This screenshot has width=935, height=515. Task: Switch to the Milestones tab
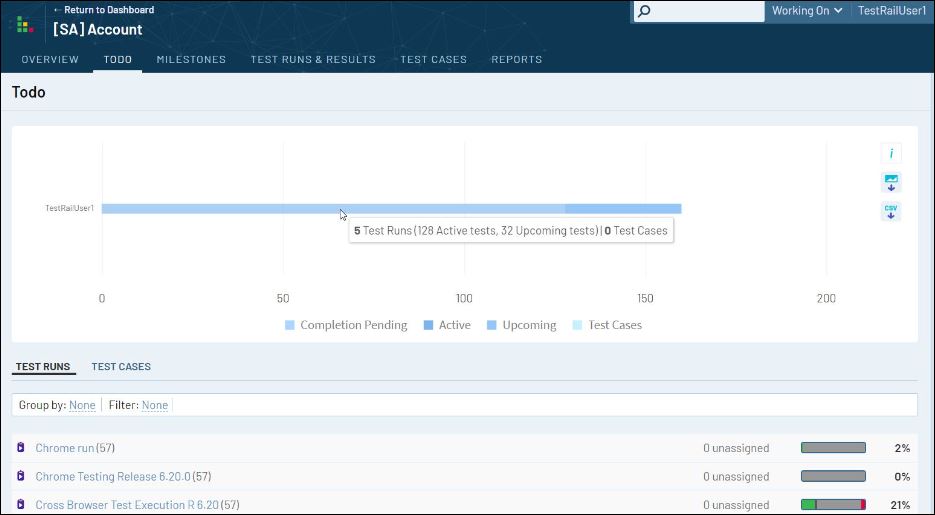tap(191, 59)
